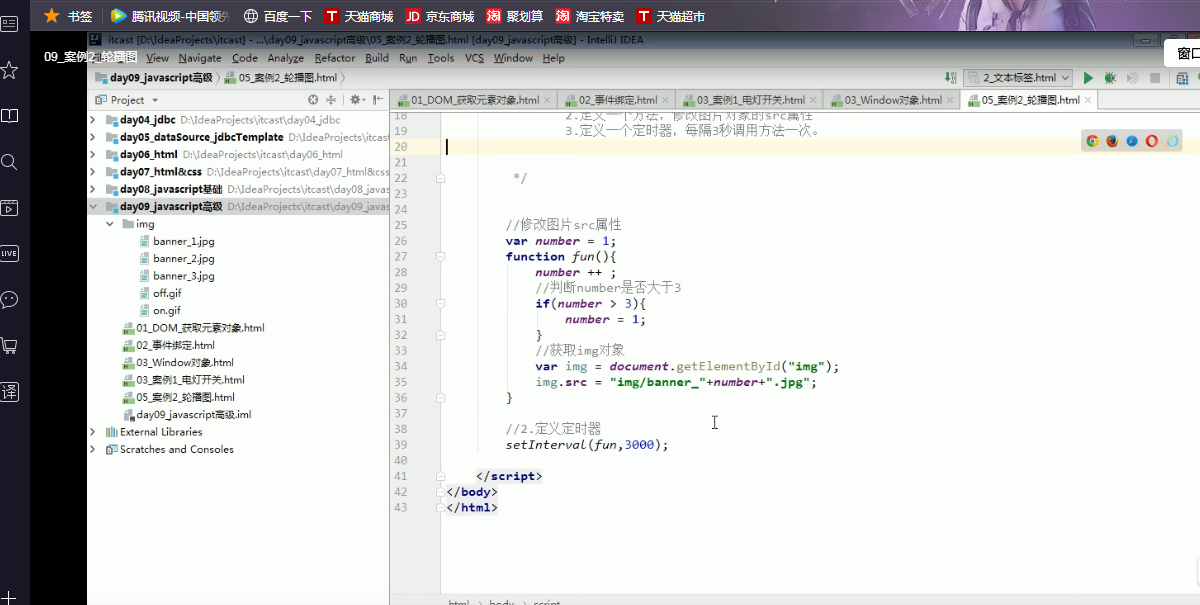Image resolution: width=1200 pixels, height=605 pixels.
Task: Close the 02_事件绑定.html tab
Action: [x=665, y=101]
